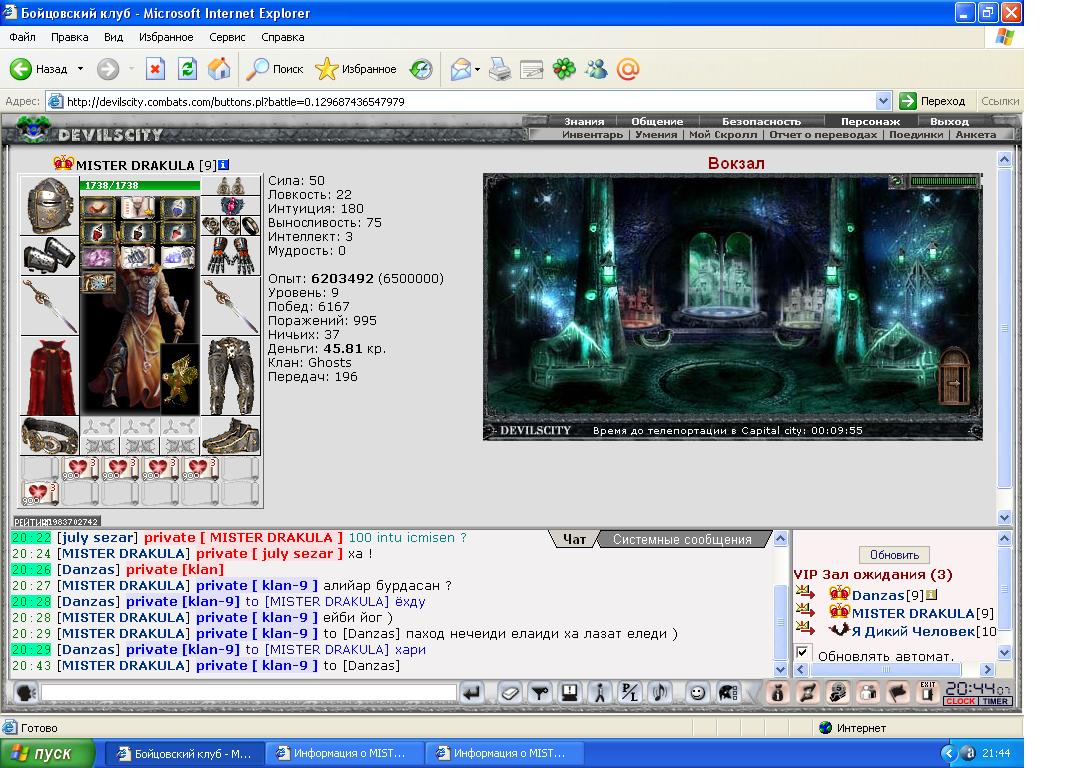This screenshot has height=768, width=1090.
Task: Open the Назад history dropdown arrow
Action: click(81, 69)
